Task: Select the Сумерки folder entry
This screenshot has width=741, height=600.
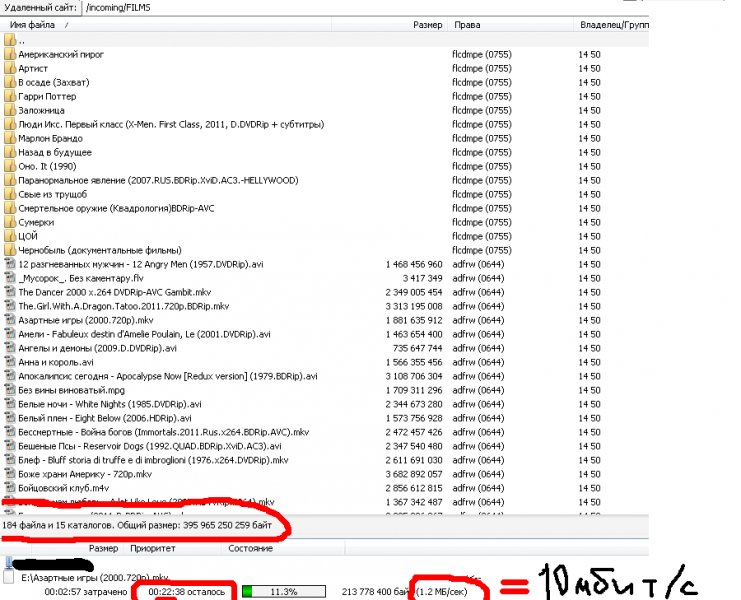Action: (35, 223)
